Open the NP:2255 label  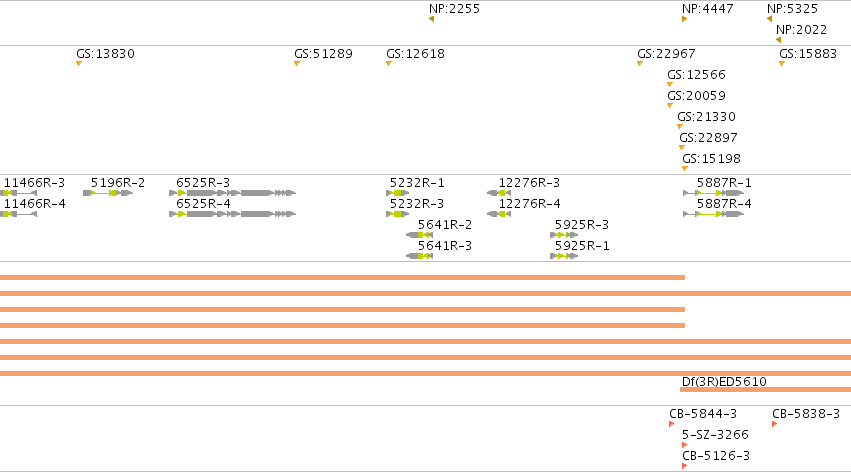tap(454, 9)
